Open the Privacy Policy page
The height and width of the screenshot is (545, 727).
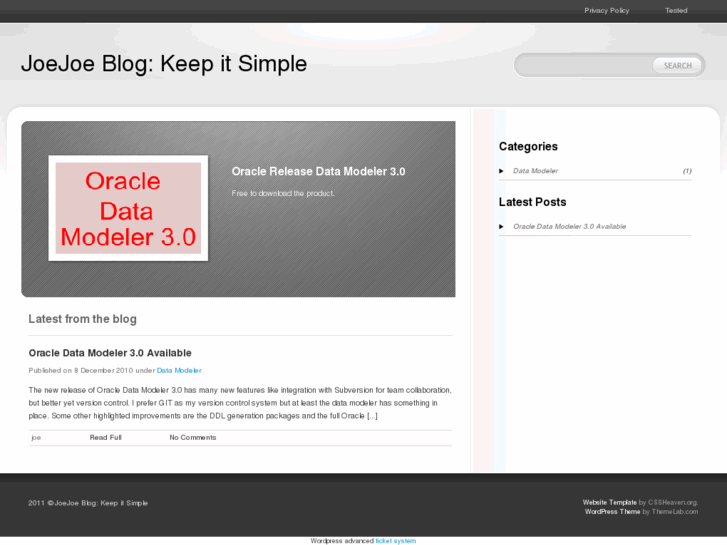coord(606,10)
